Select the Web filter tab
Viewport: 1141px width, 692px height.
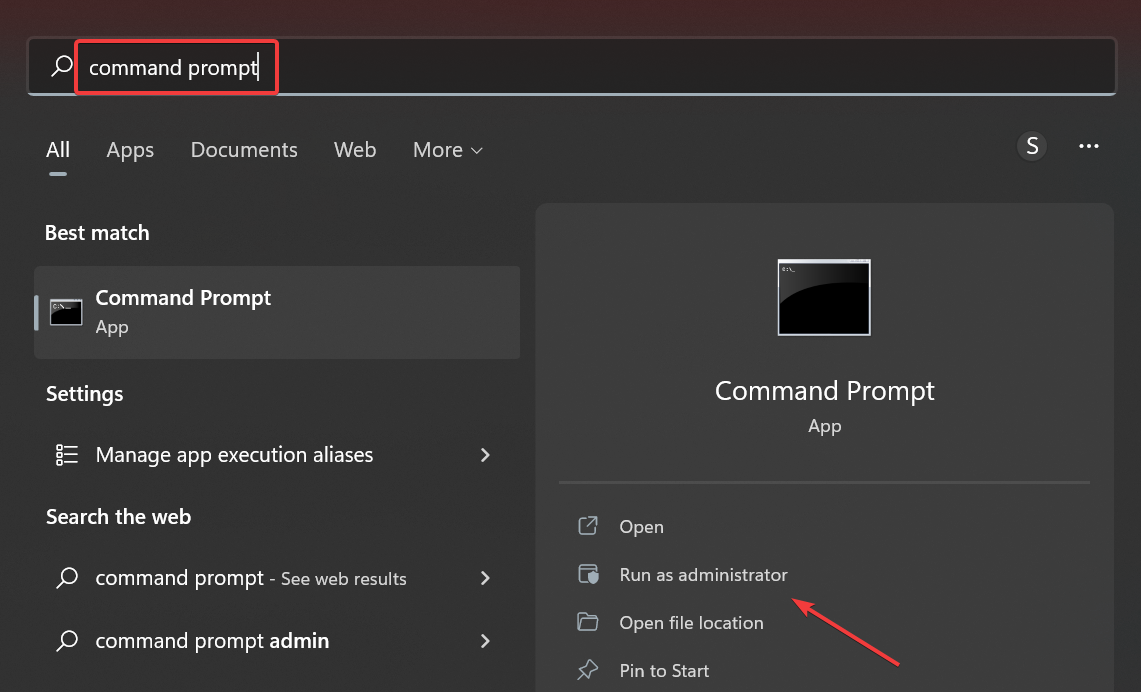[355, 150]
